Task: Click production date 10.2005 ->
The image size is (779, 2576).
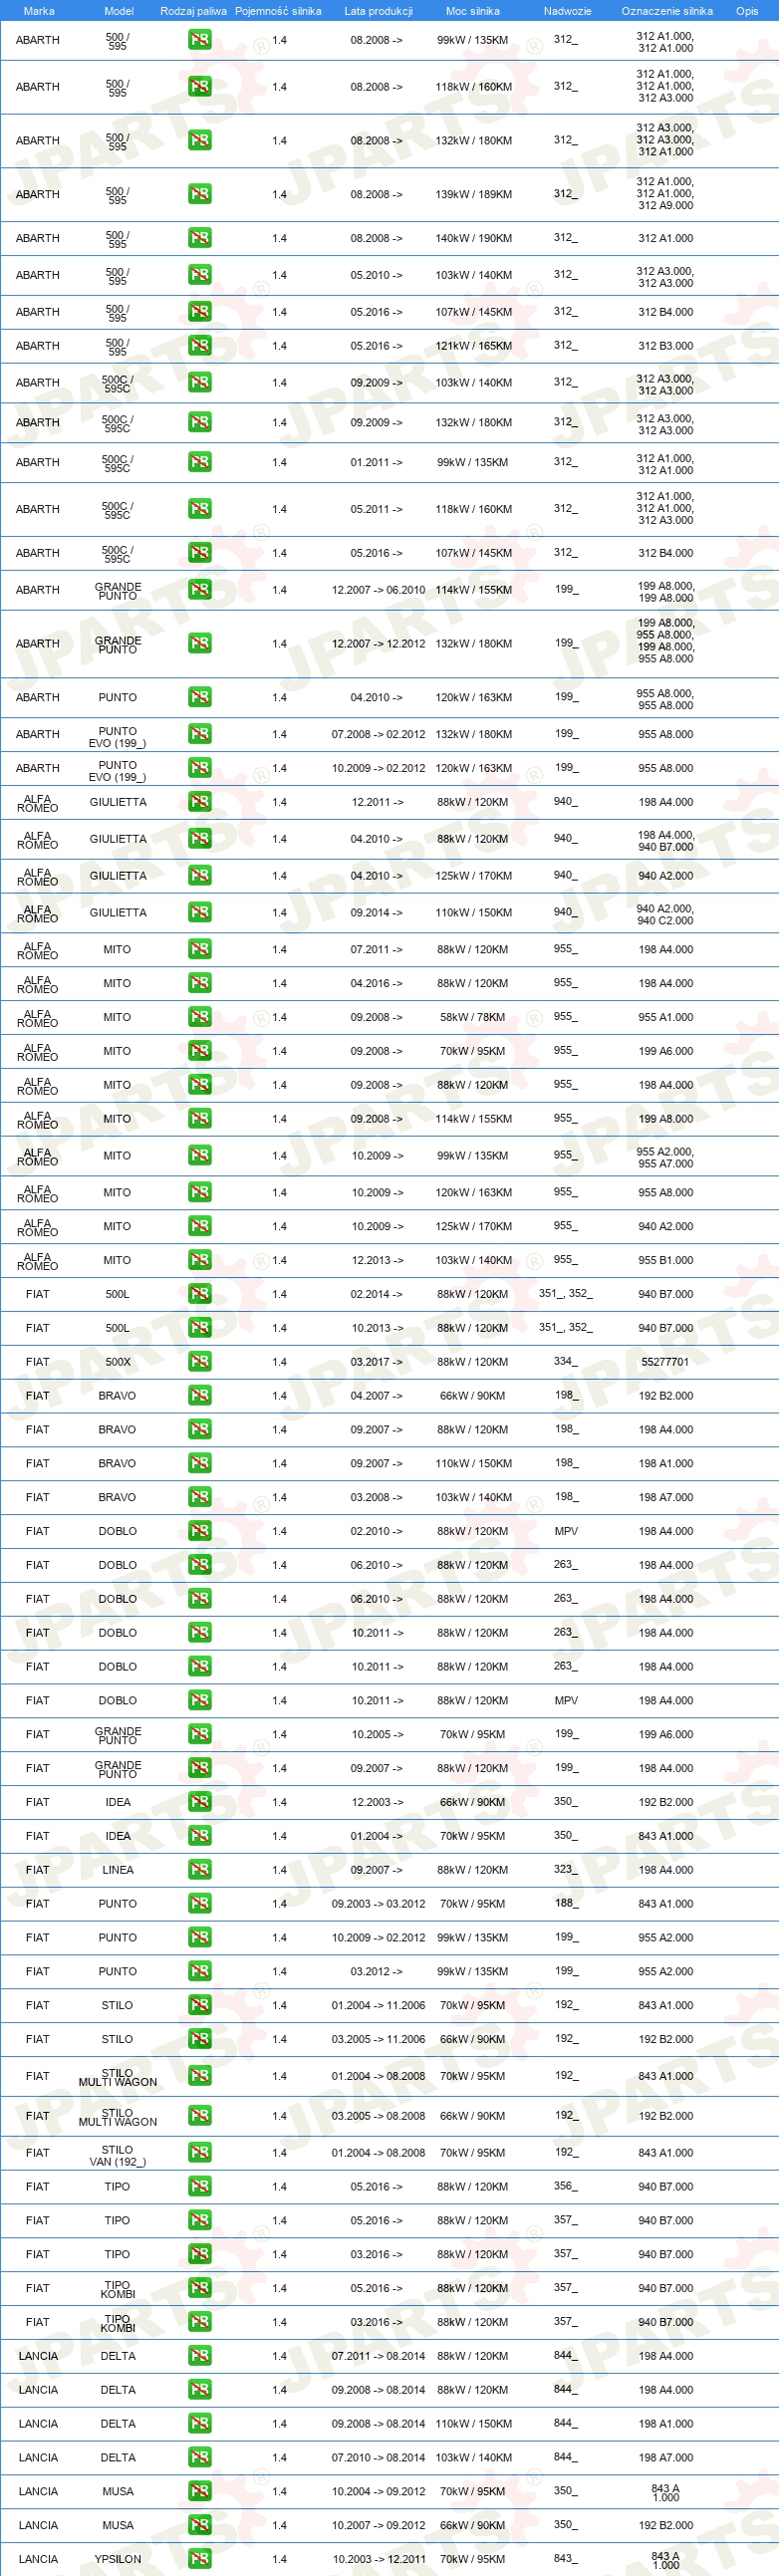Action: pyautogui.click(x=377, y=1734)
